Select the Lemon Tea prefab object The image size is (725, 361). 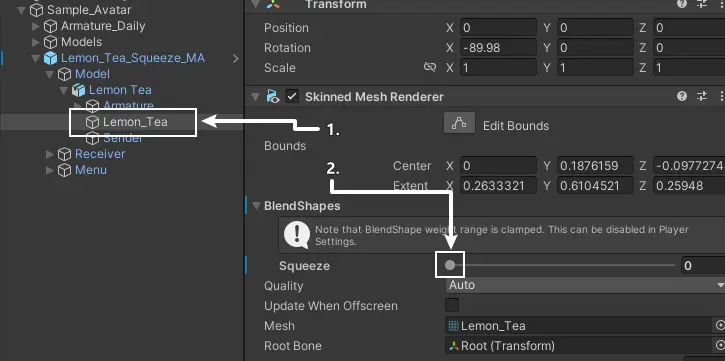click(120, 90)
